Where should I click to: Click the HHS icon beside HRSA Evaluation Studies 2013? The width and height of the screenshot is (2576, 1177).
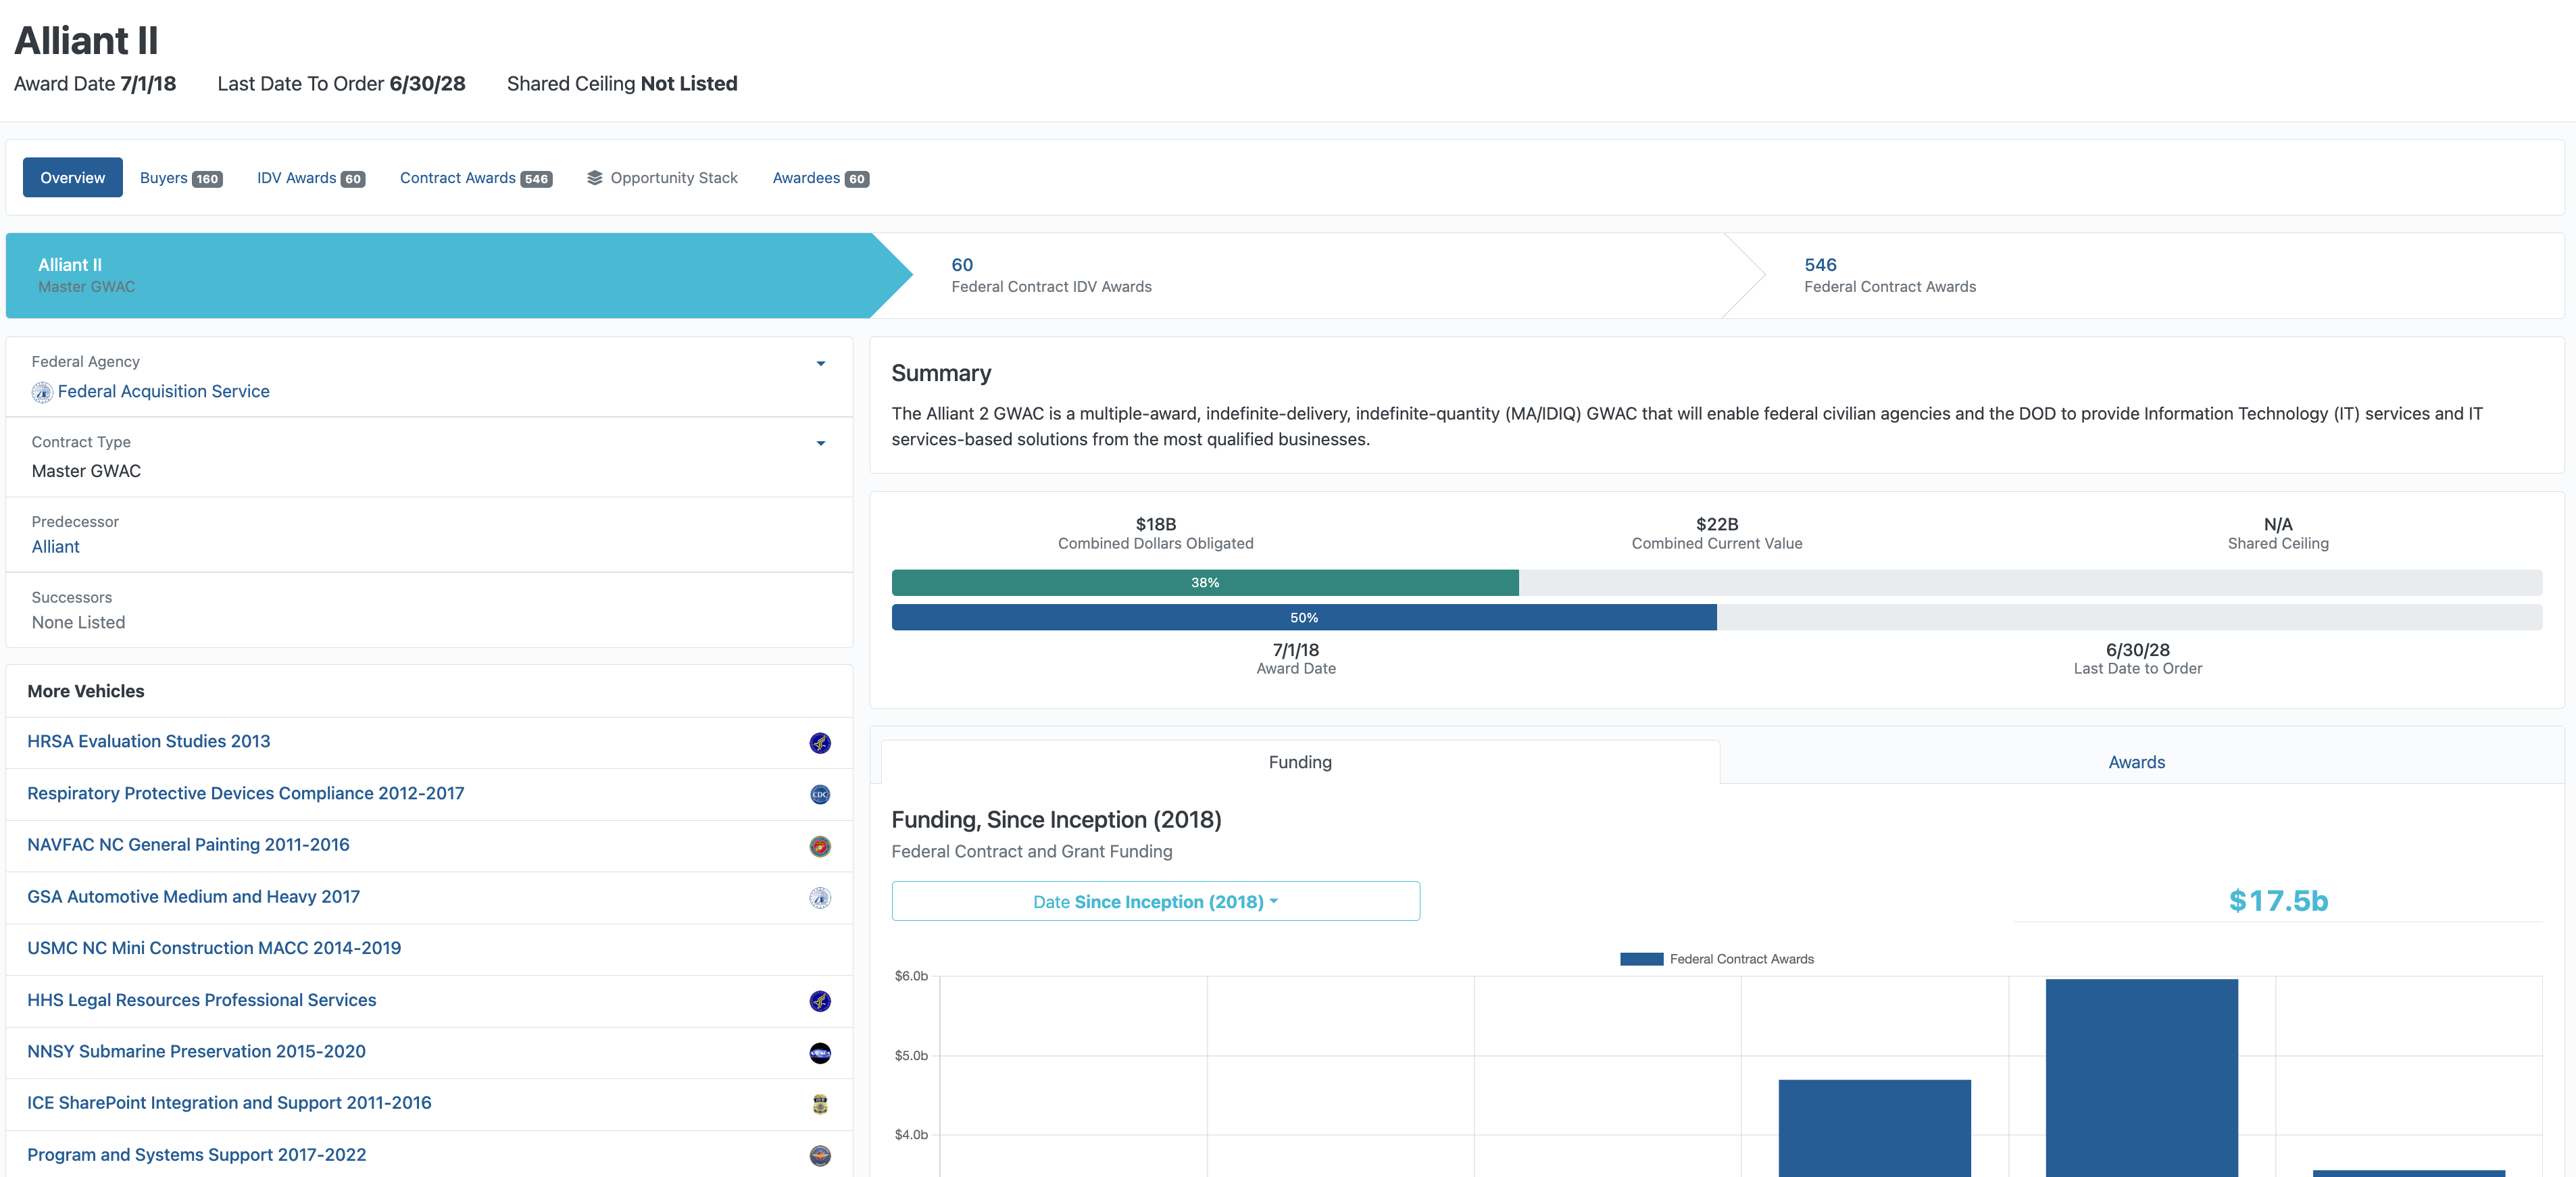[819, 743]
